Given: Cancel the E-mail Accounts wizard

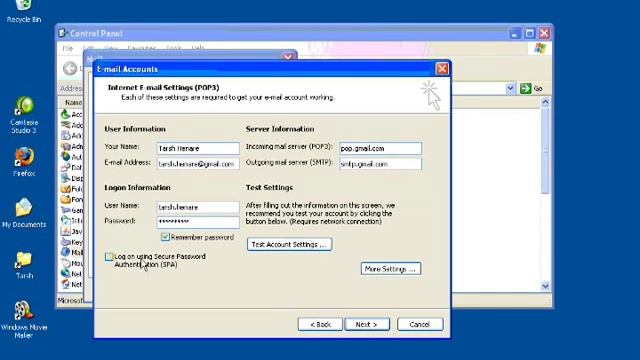Looking at the screenshot, I should pyautogui.click(x=420, y=324).
